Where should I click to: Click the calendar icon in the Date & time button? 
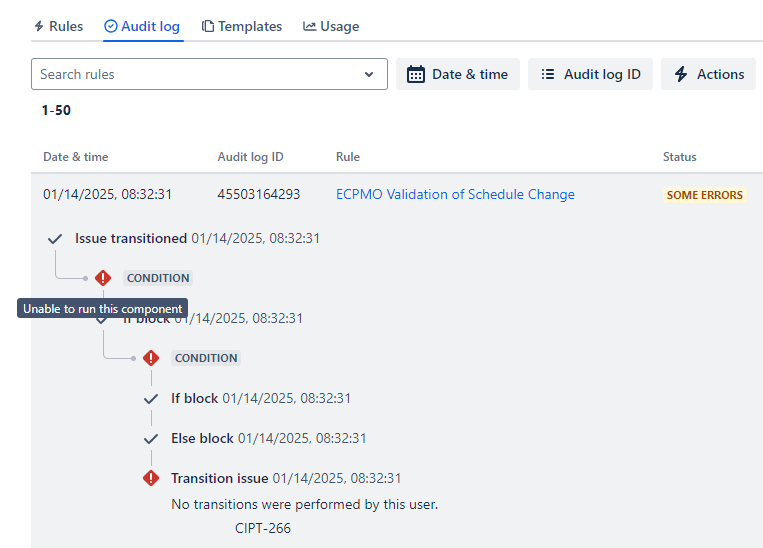[416, 74]
